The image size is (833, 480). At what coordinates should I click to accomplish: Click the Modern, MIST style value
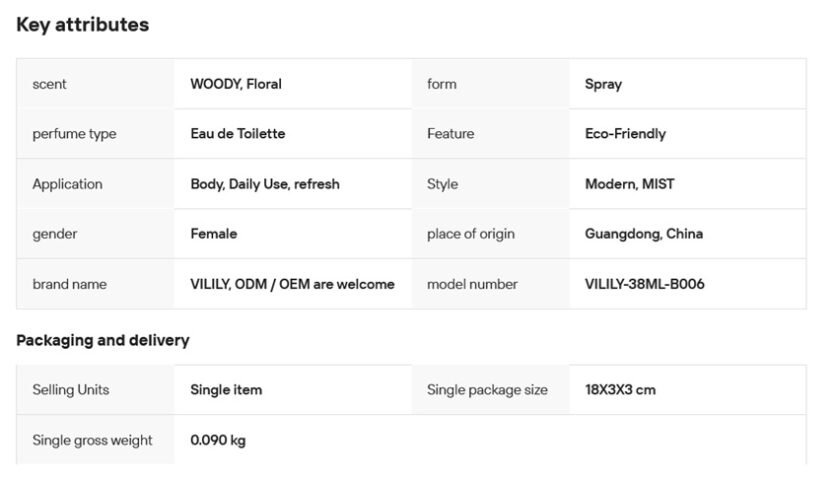coord(629,184)
